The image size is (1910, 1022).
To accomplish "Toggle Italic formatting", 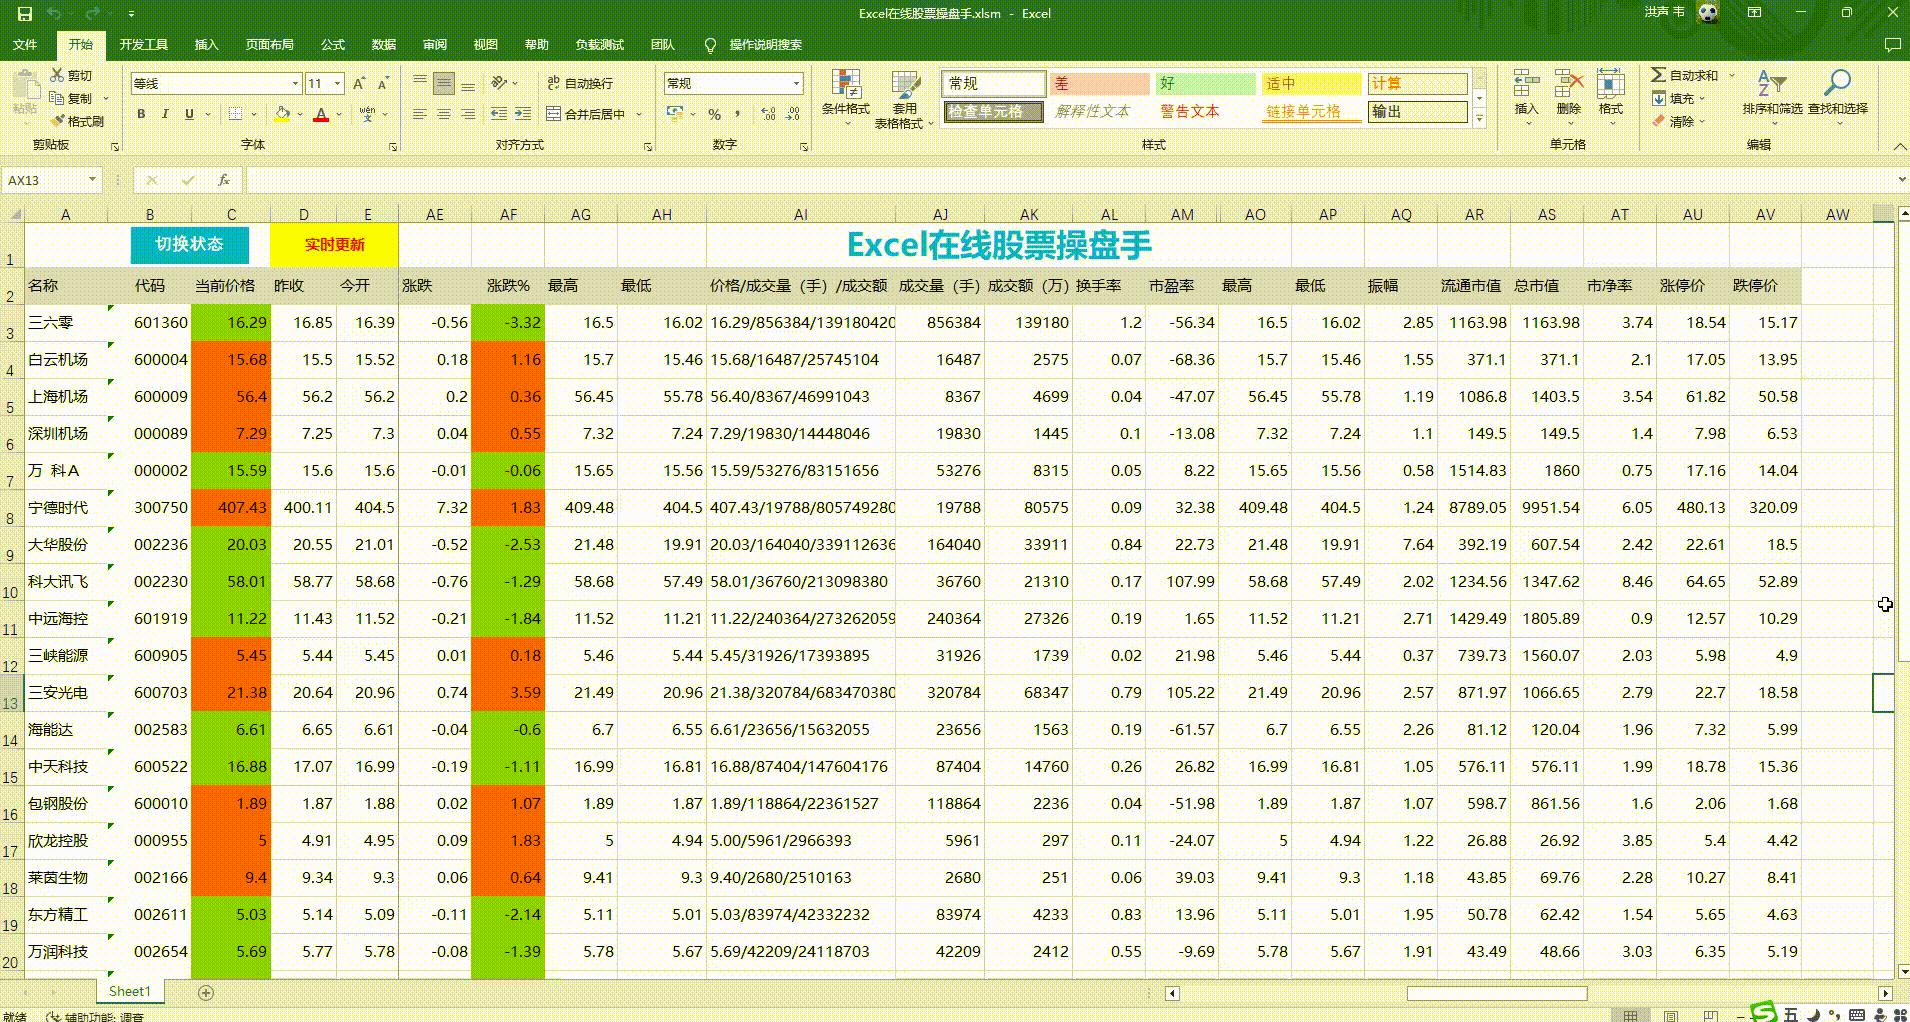I will pos(165,114).
